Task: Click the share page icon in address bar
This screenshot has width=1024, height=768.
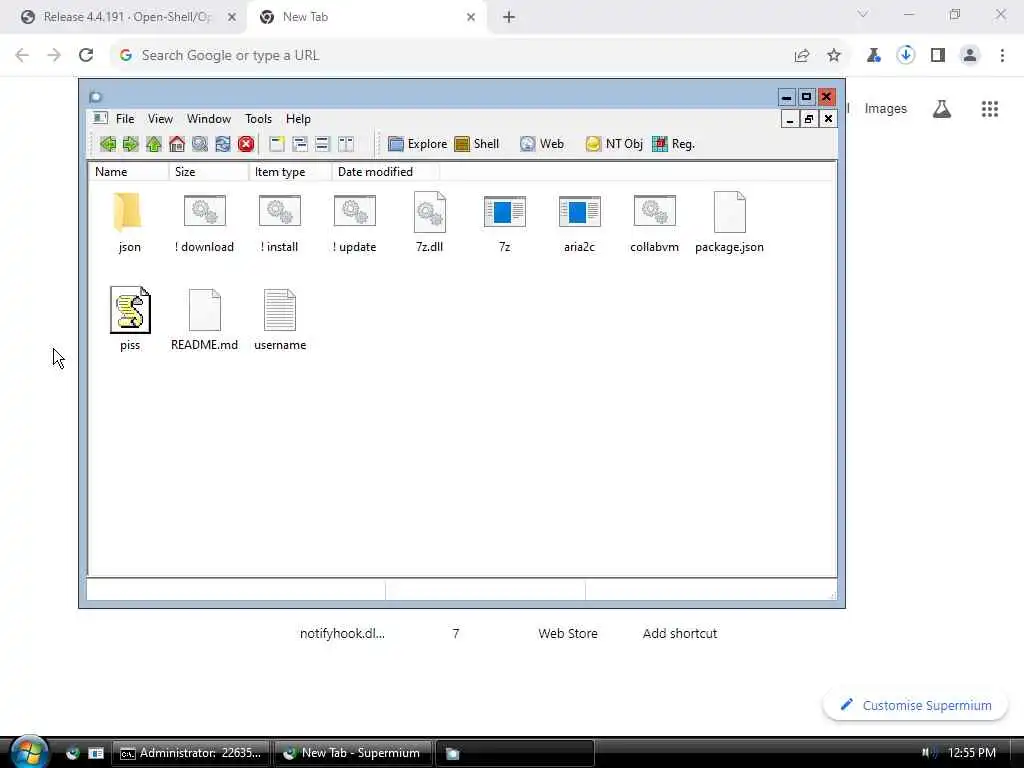Action: (802, 56)
